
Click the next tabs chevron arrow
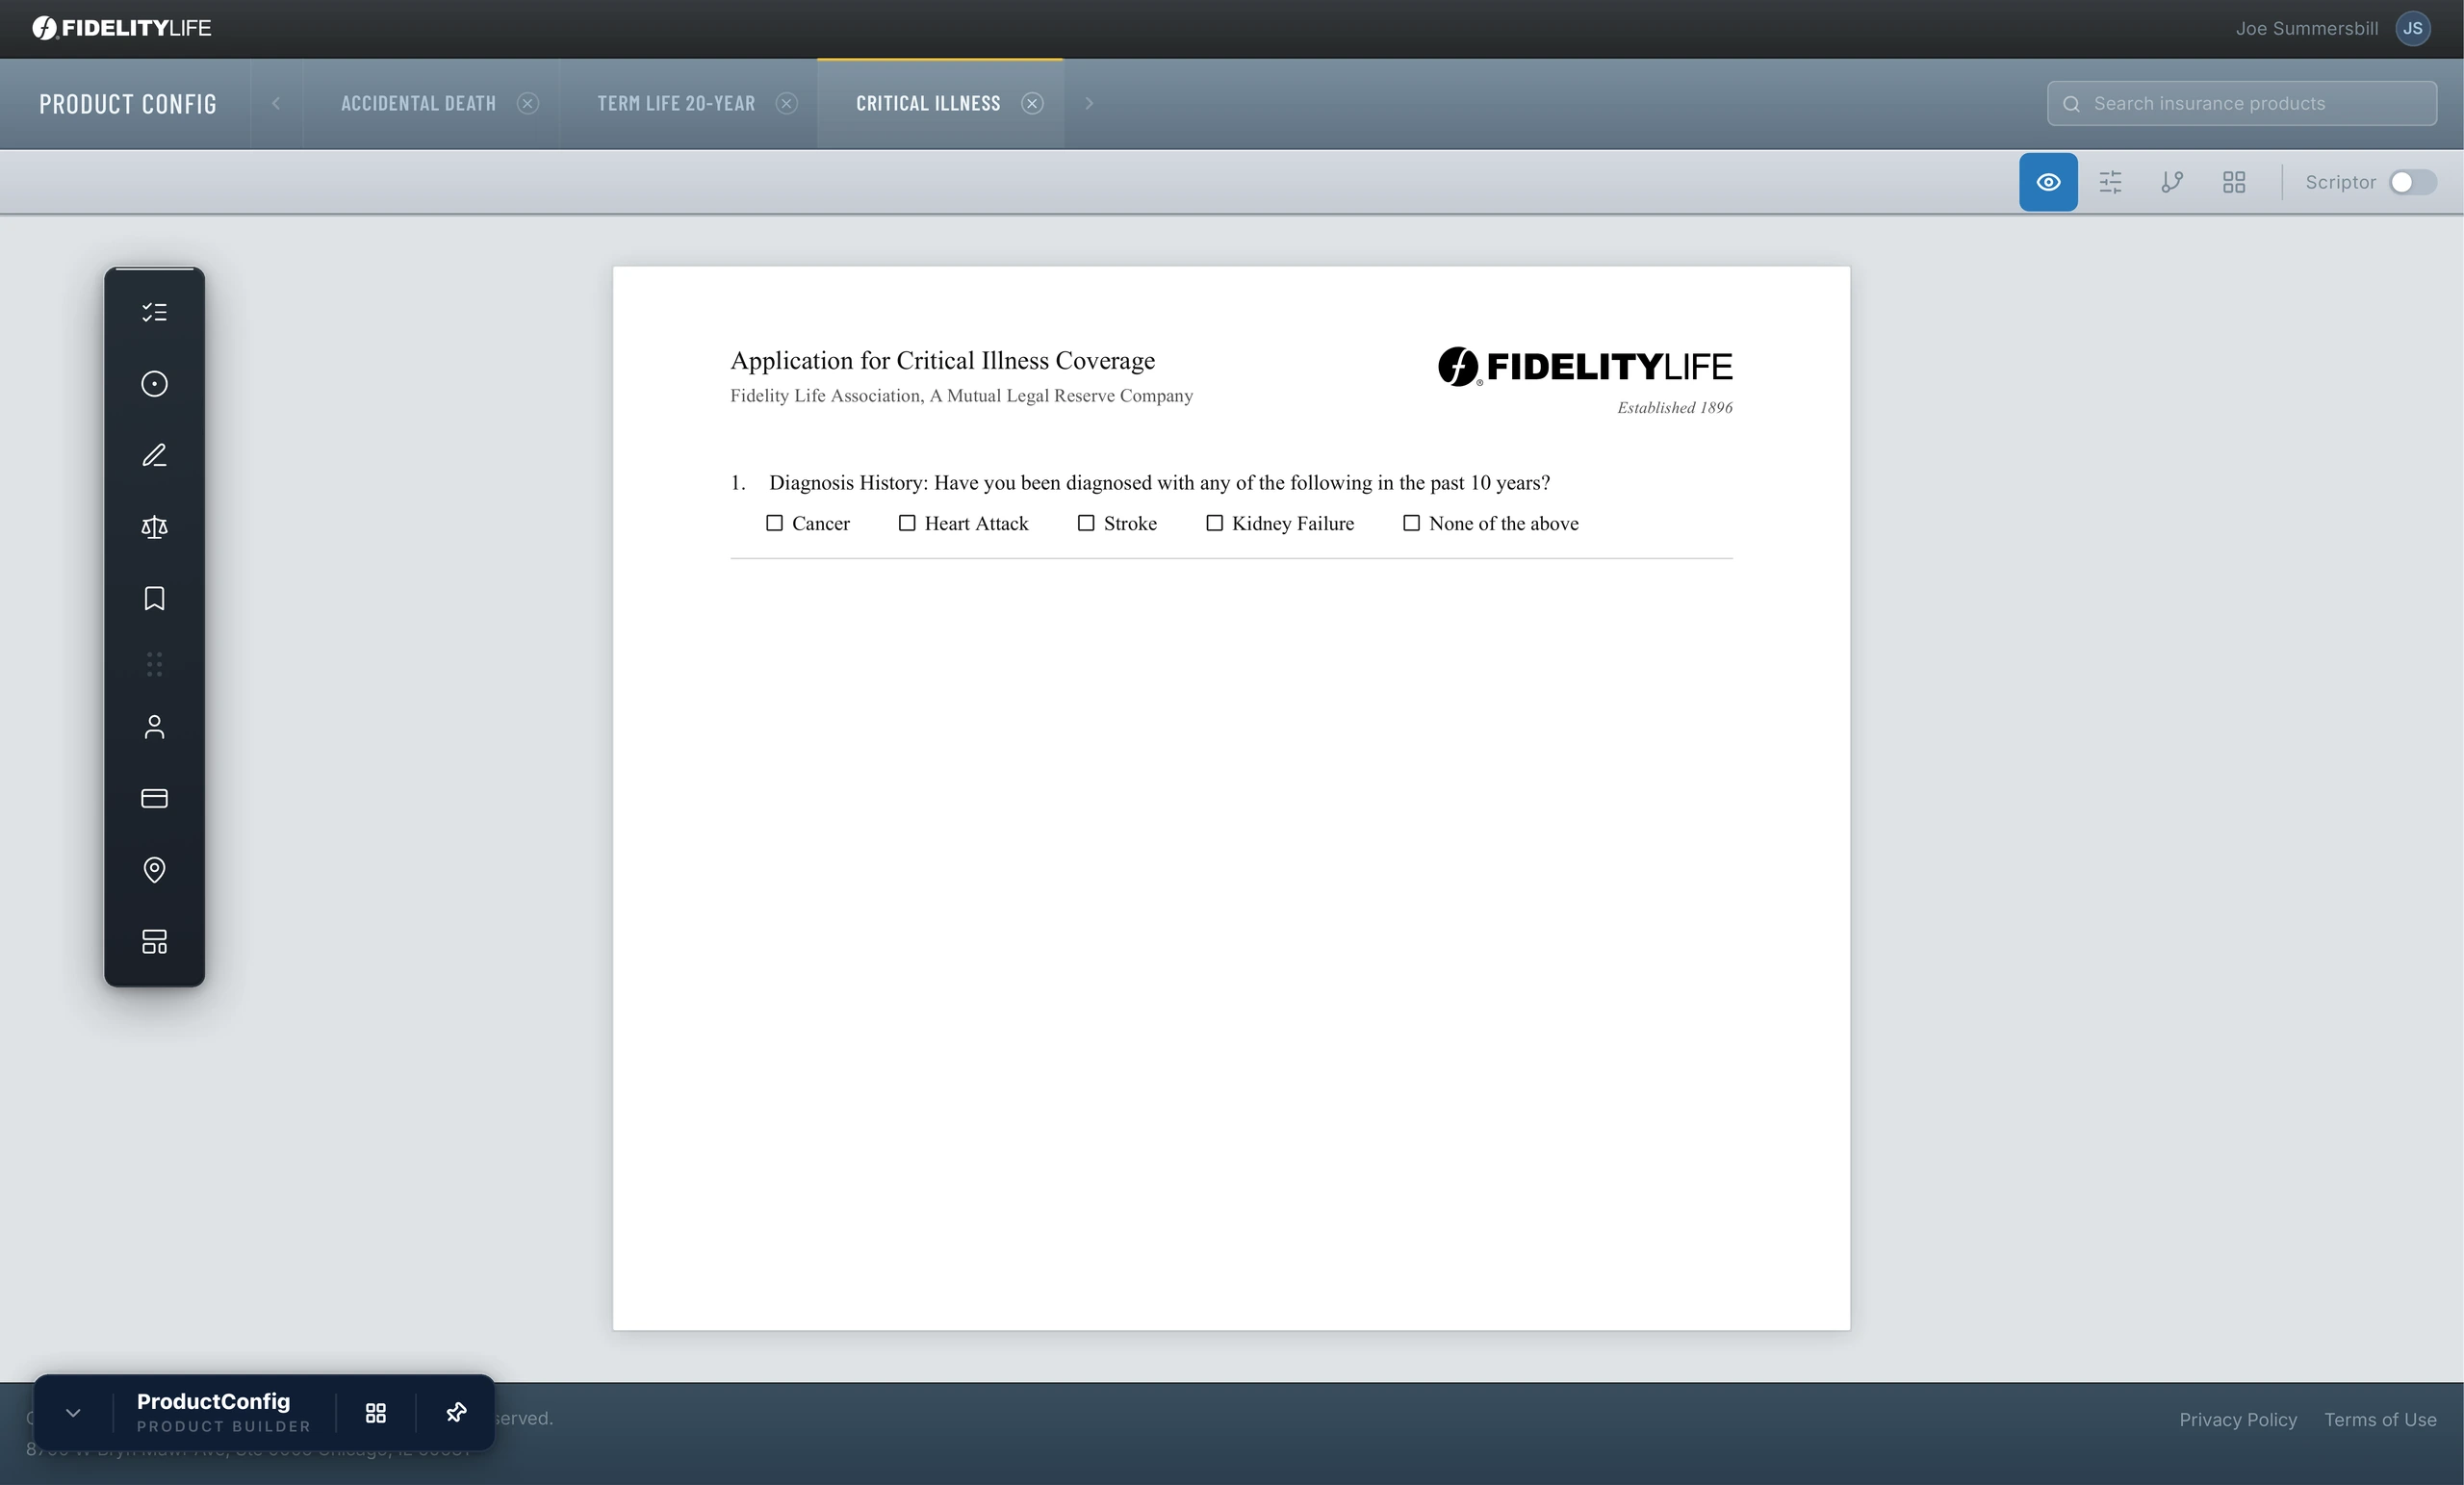tap(1089, 103)
